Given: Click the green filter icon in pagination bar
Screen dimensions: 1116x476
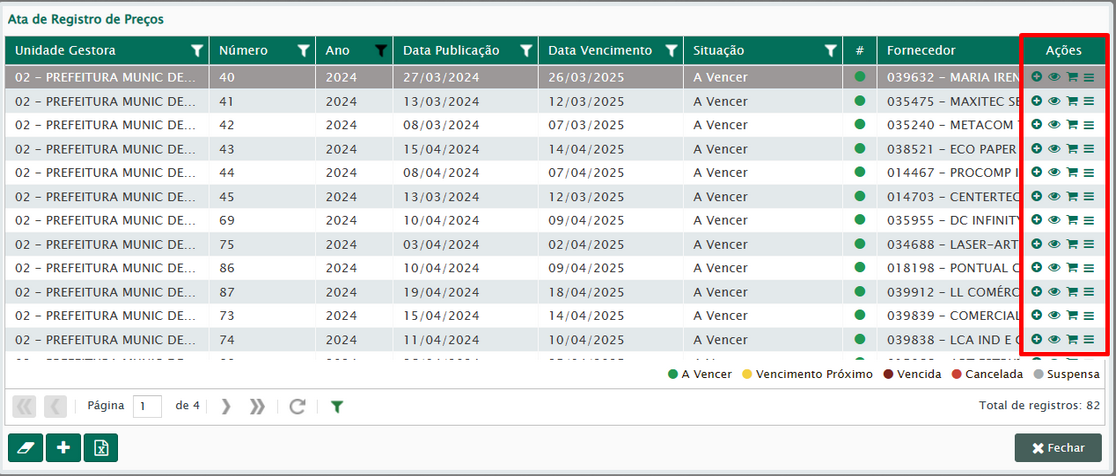Looking at the screenshot, I should 337,406.
